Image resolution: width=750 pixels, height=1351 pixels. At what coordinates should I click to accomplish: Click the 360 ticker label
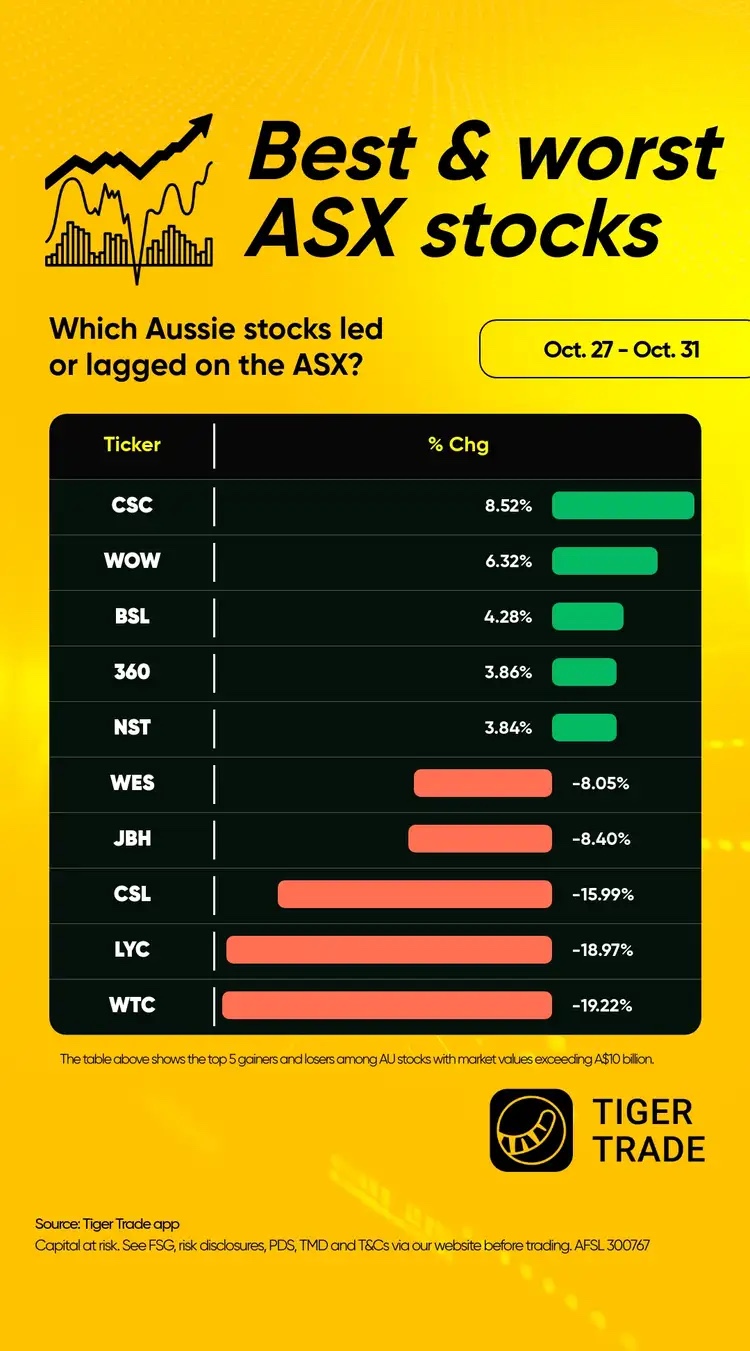132,671
